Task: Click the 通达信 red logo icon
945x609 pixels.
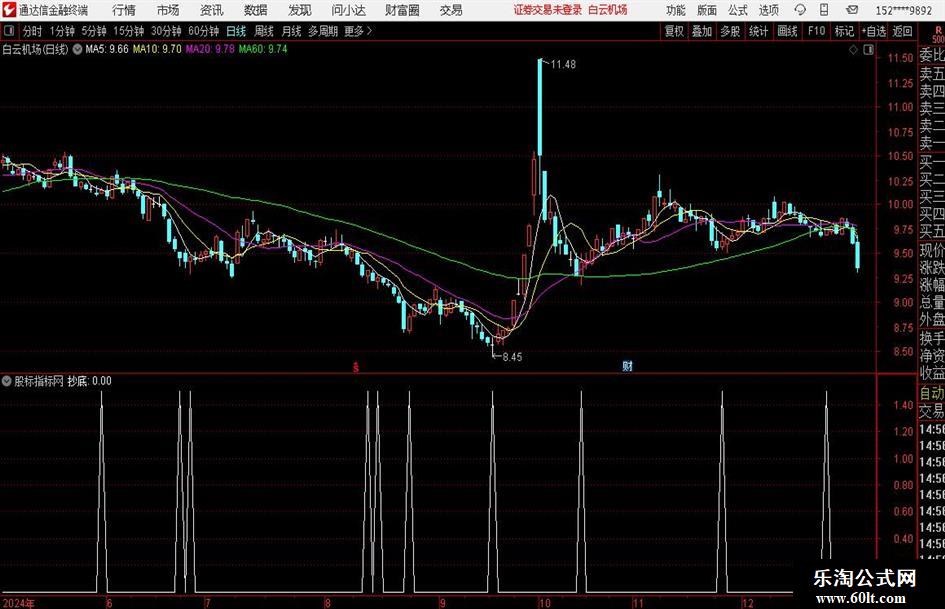Action: (x=9, y=10)
